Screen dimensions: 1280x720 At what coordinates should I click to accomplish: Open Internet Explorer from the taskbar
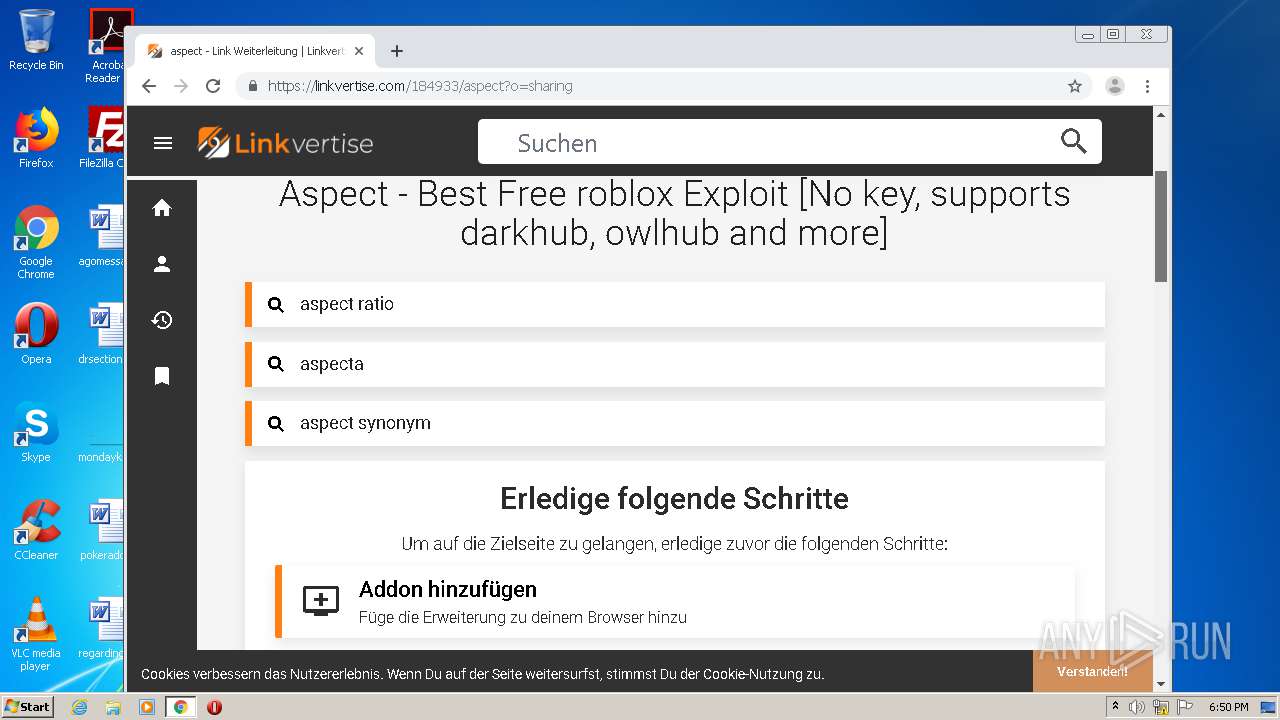point(79,707)
